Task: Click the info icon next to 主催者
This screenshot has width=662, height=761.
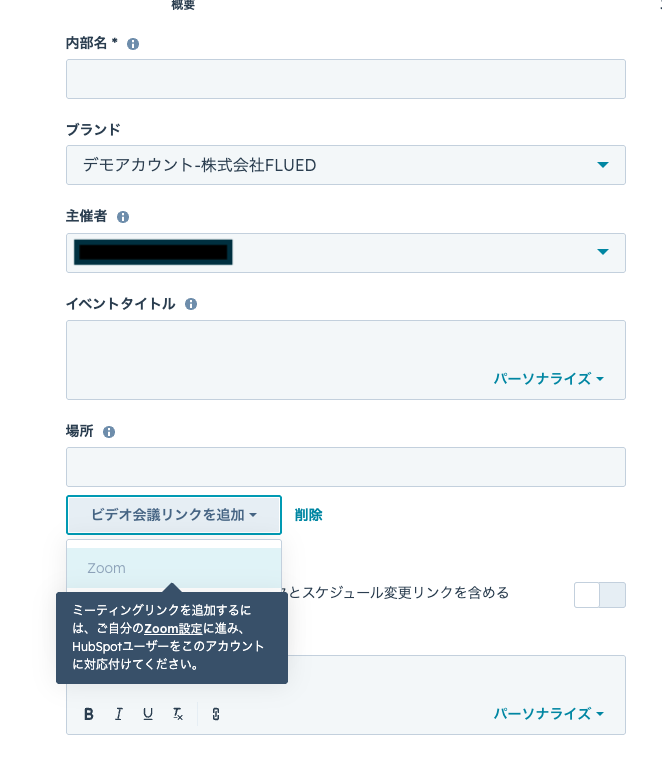Action: (x=123, y=217)
